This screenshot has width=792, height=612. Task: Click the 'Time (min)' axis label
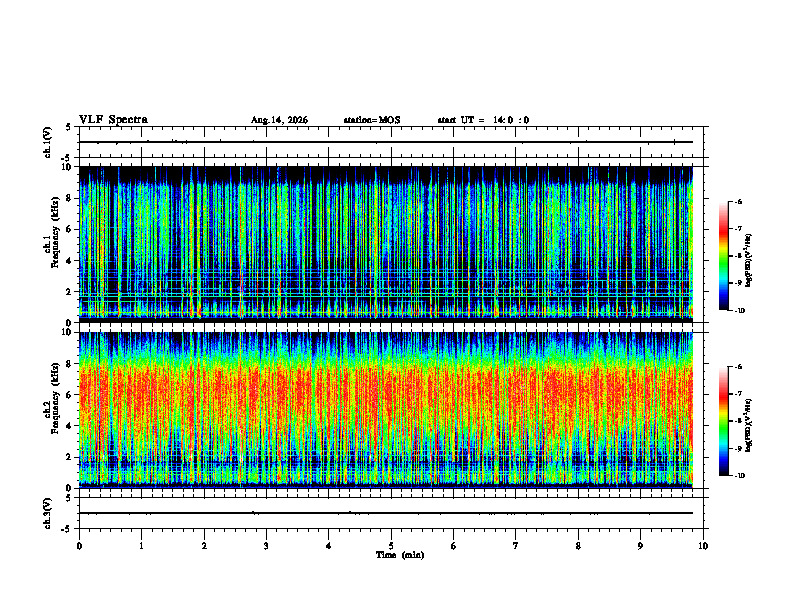pyautogui.click(x=400, y=555)
